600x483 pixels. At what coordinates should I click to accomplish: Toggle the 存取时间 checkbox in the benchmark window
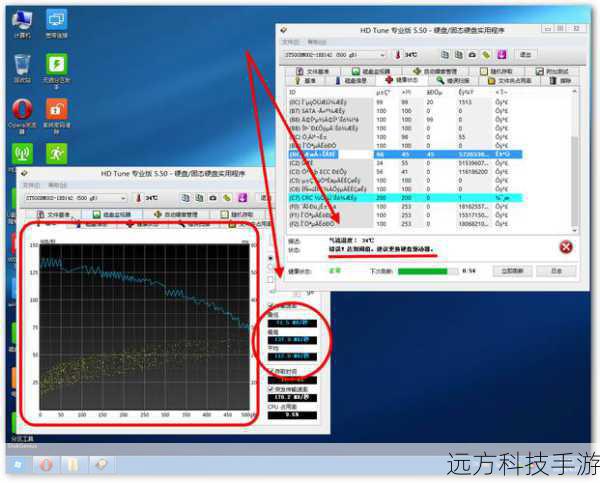point(271,371)
